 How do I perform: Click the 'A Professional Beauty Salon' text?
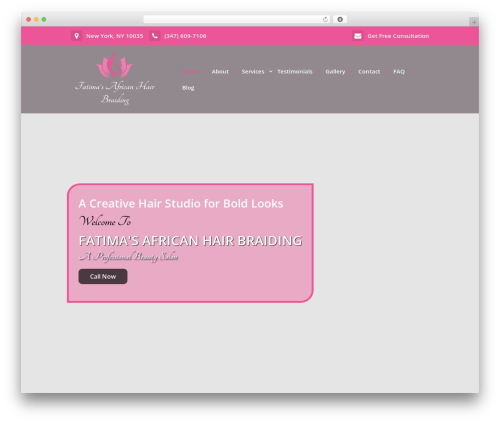[x=128, y=257]
